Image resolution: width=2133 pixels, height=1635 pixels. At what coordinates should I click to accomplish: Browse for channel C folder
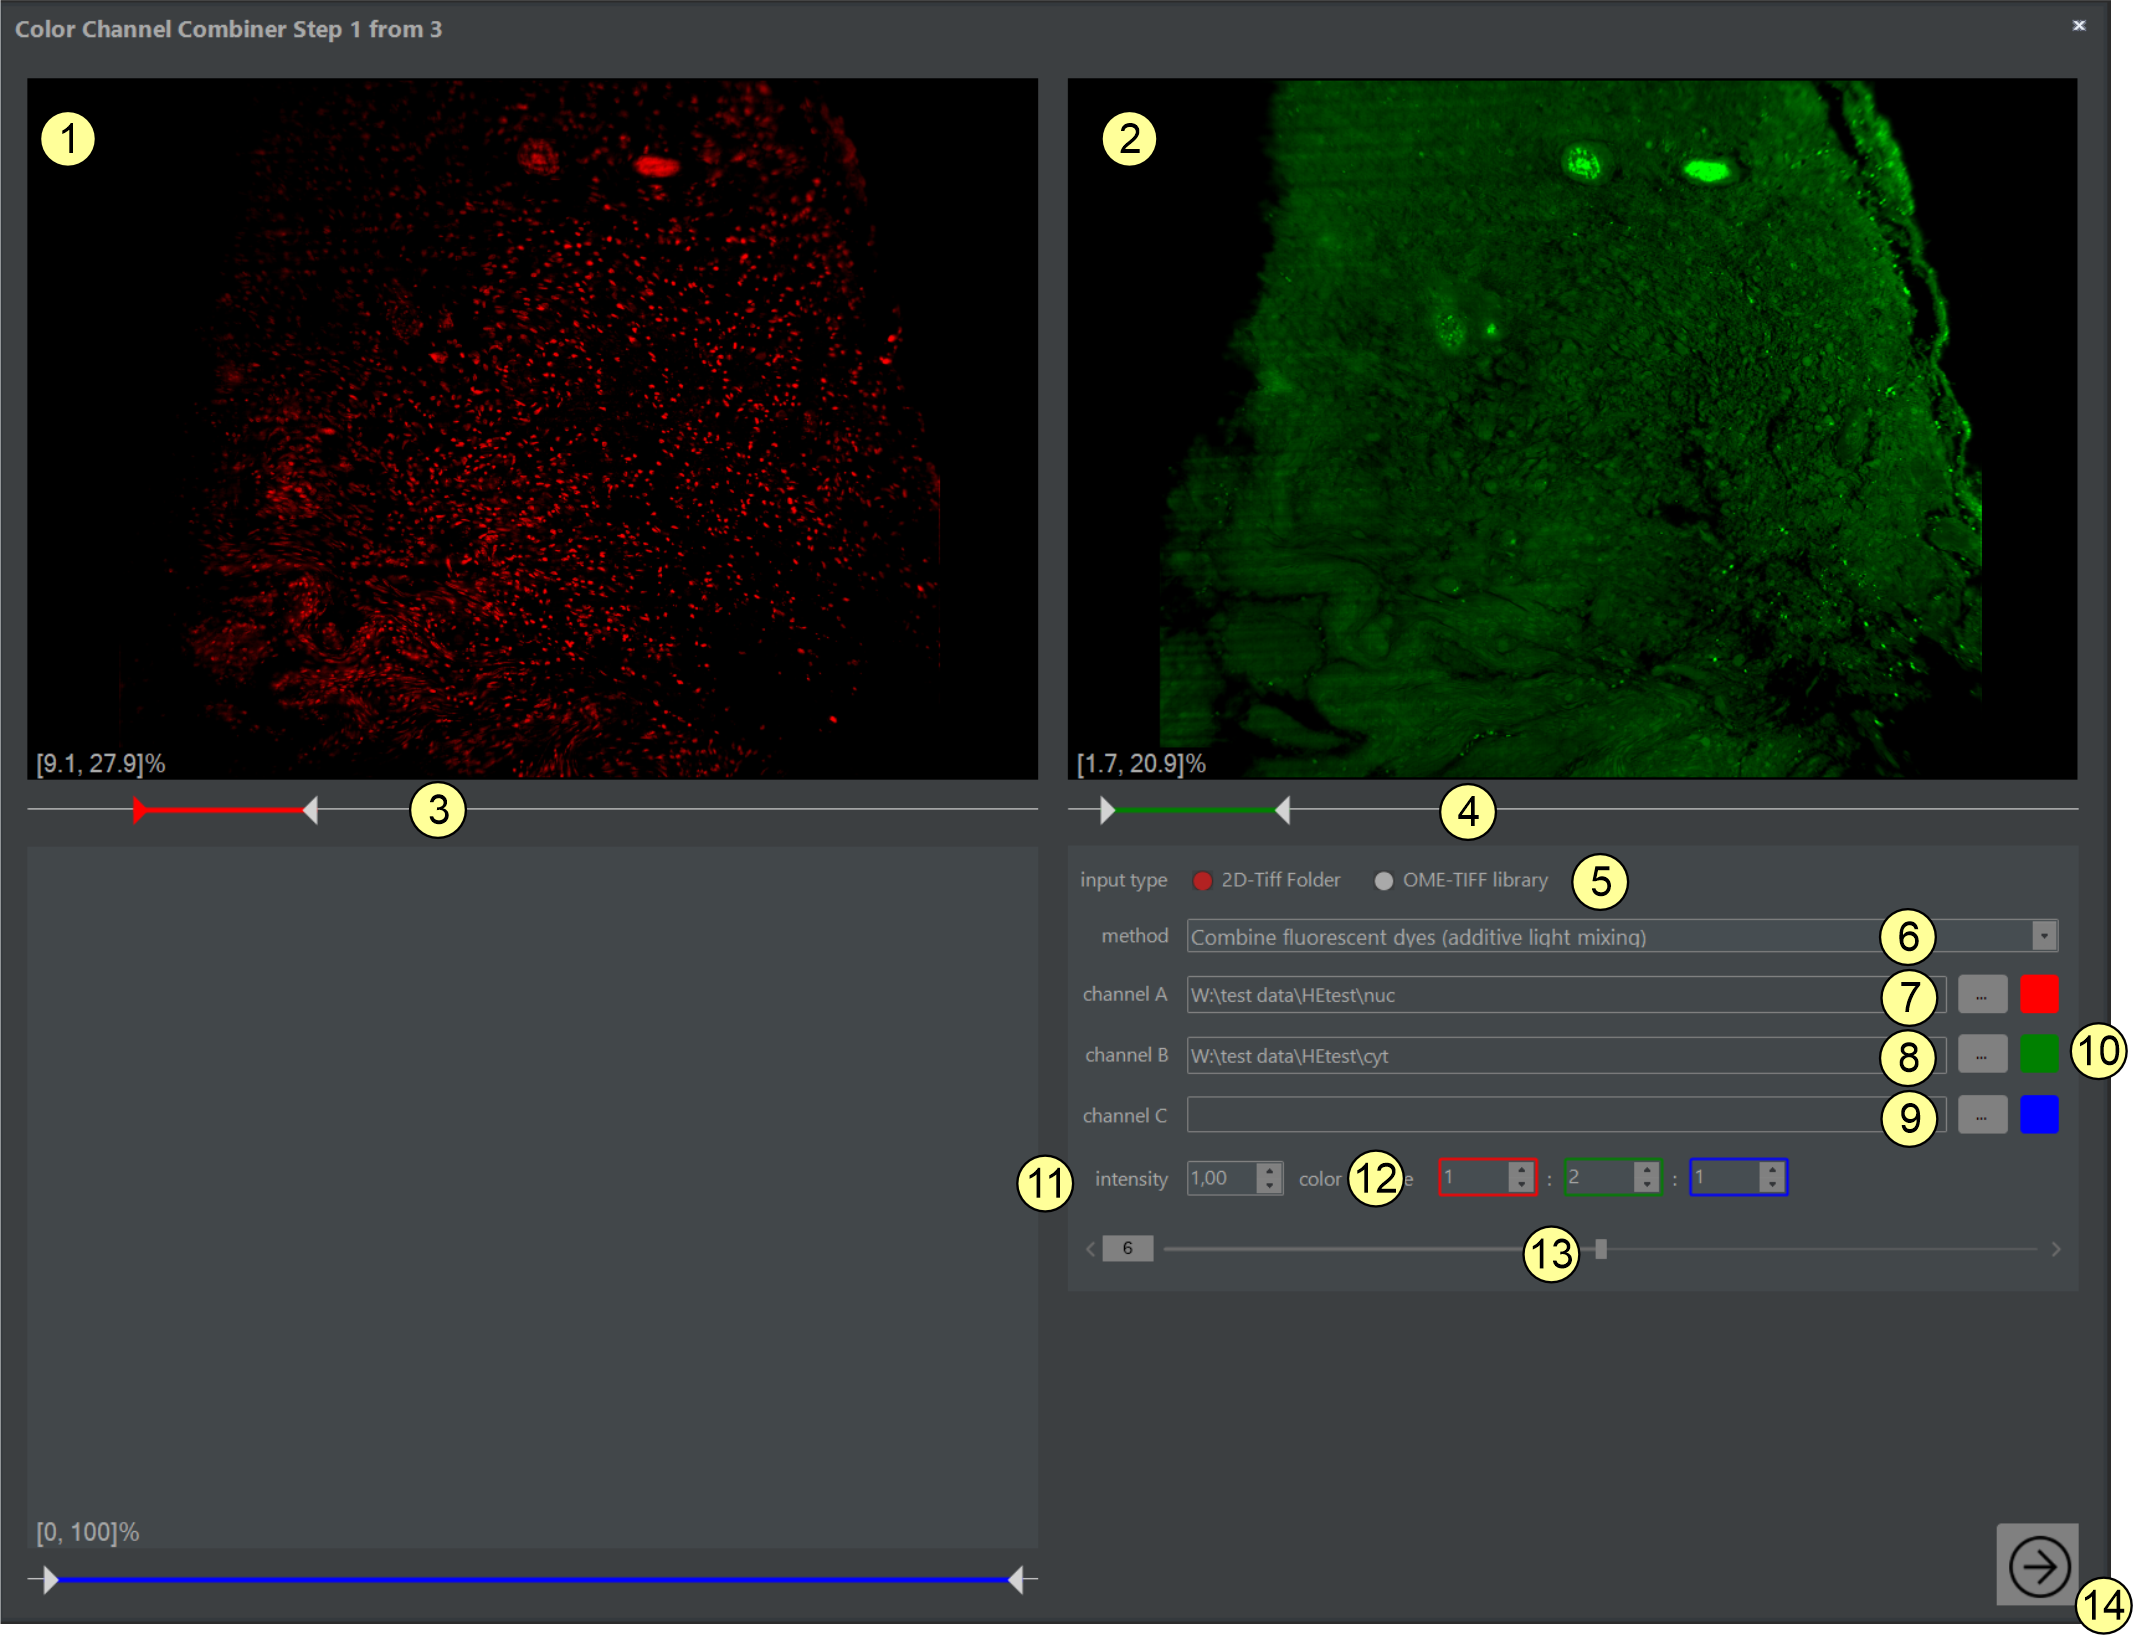pyautogui.click(x=1981, y=1115)
